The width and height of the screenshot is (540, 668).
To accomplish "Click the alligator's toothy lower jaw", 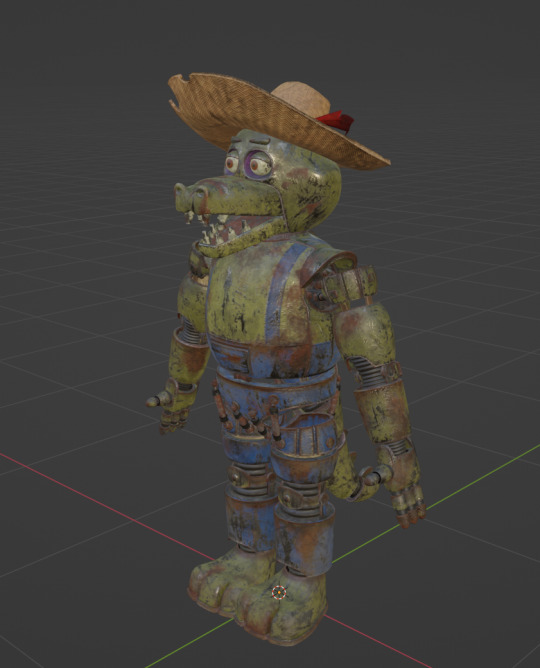I will (x=241, y=238).
